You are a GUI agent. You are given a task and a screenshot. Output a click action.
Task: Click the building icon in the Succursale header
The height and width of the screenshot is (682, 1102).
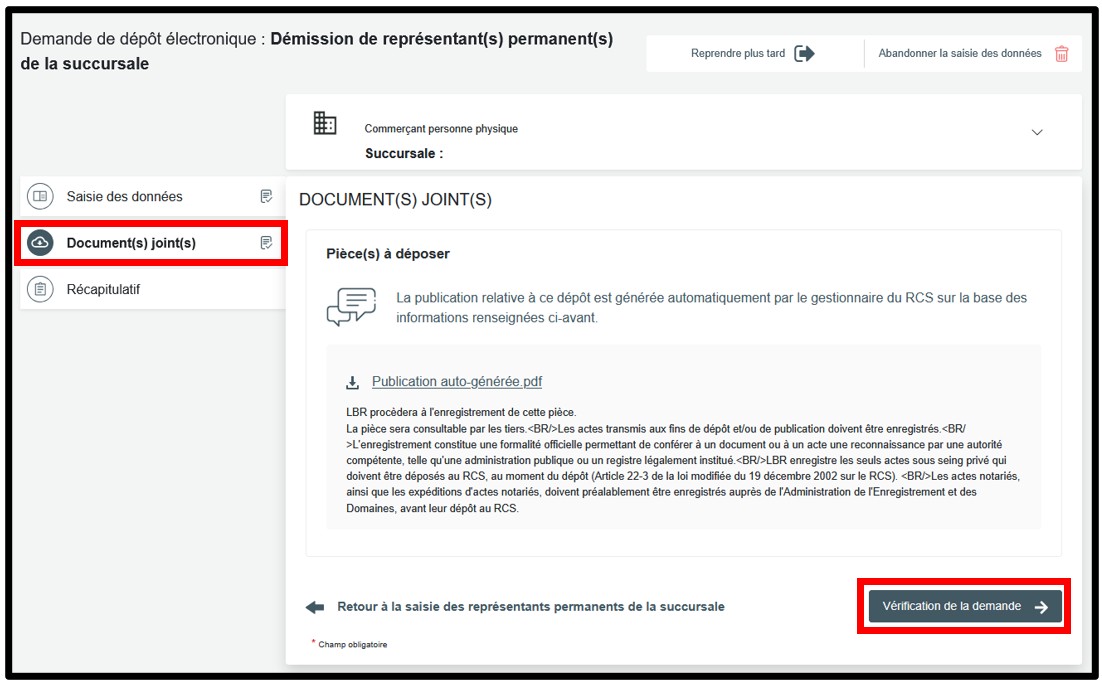325,124
